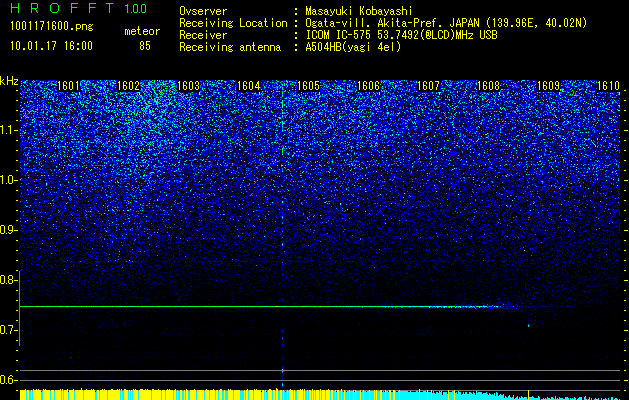
Task: Click the A504HB(yagi 4el) antenna text
Action: [353, 47]
